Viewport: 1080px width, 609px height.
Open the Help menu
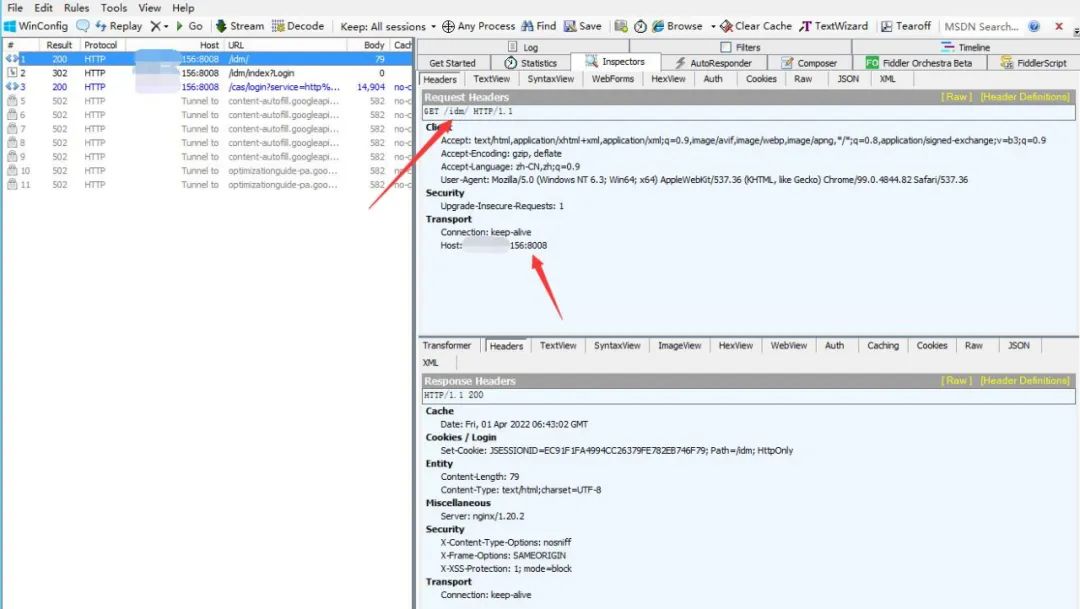point(183,8)
